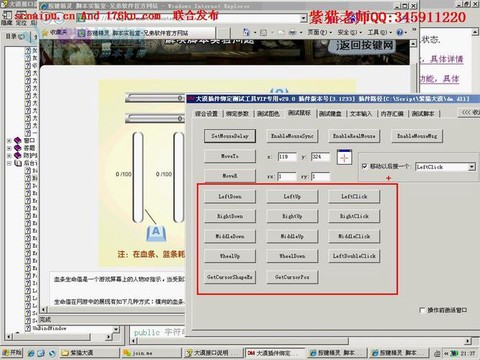Click the MiddleUp button
This screenshot has height=360, width=480.
coord(292,236)
